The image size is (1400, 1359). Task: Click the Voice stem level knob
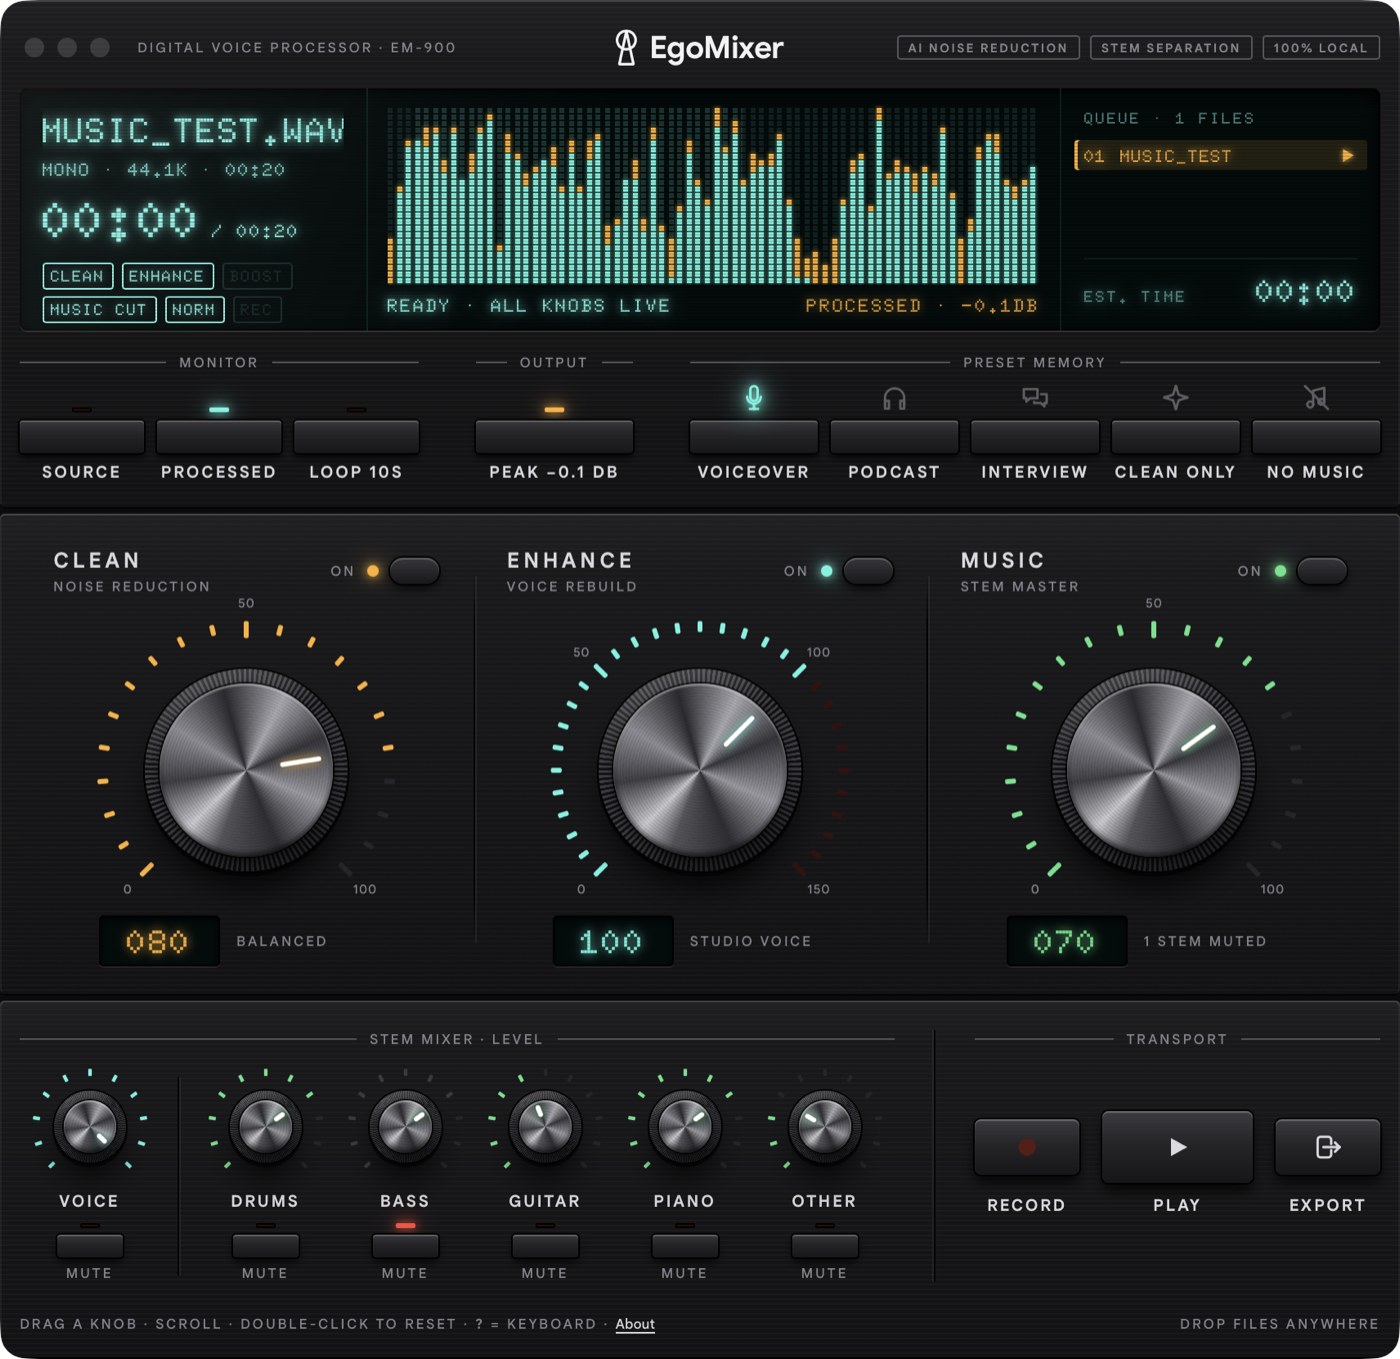(90, 1127)
